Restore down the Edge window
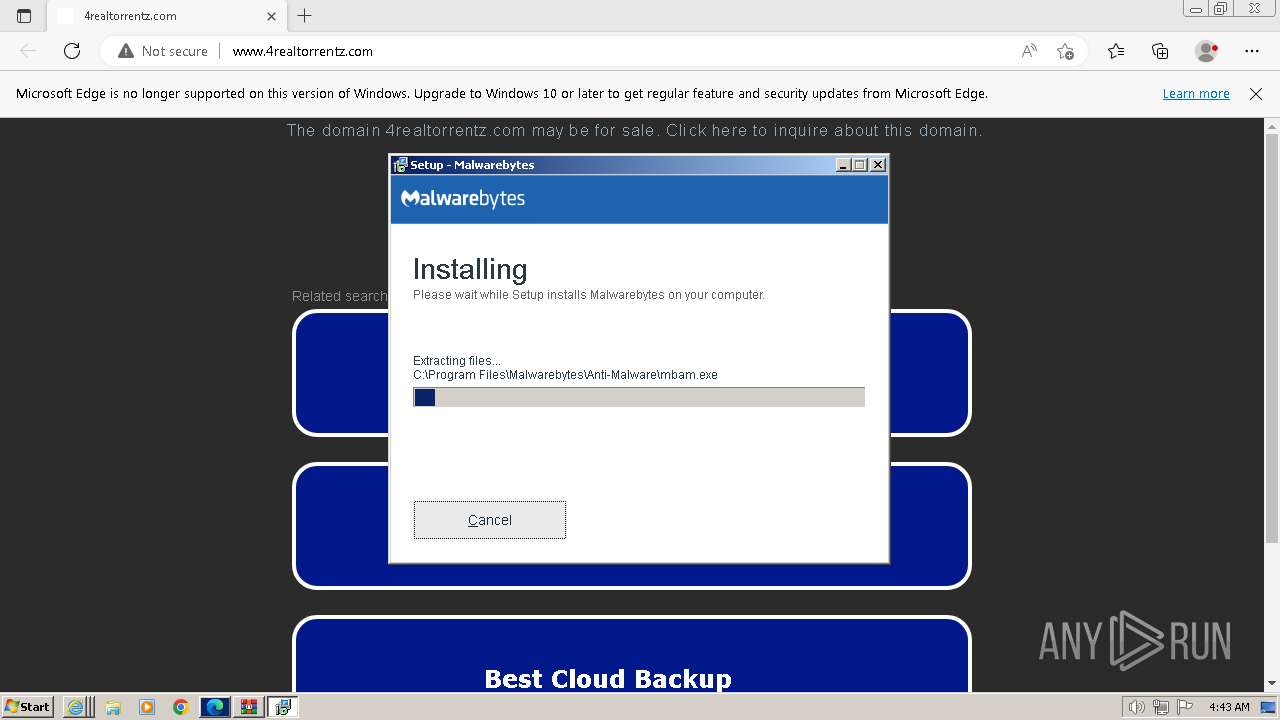The width and height of the screenshot is (1280, 720). 1221,9
